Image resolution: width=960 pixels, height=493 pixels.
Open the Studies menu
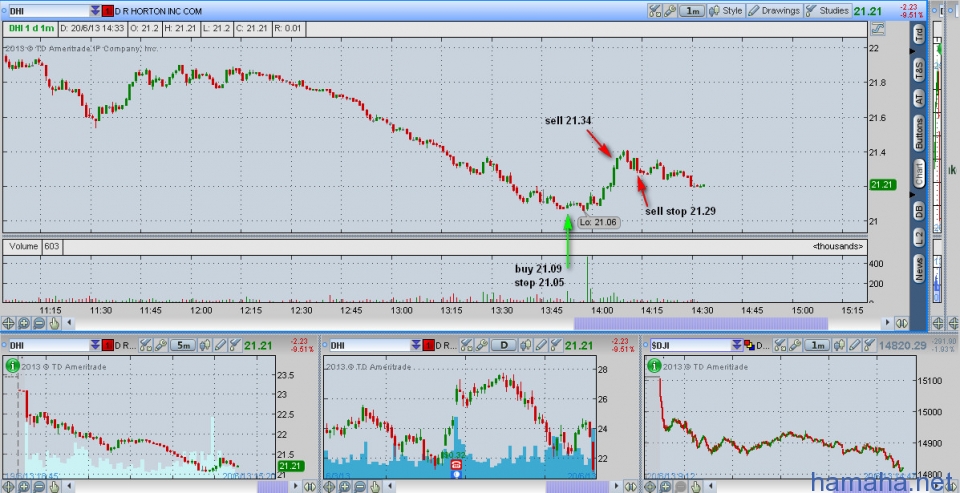coord(827,10)
